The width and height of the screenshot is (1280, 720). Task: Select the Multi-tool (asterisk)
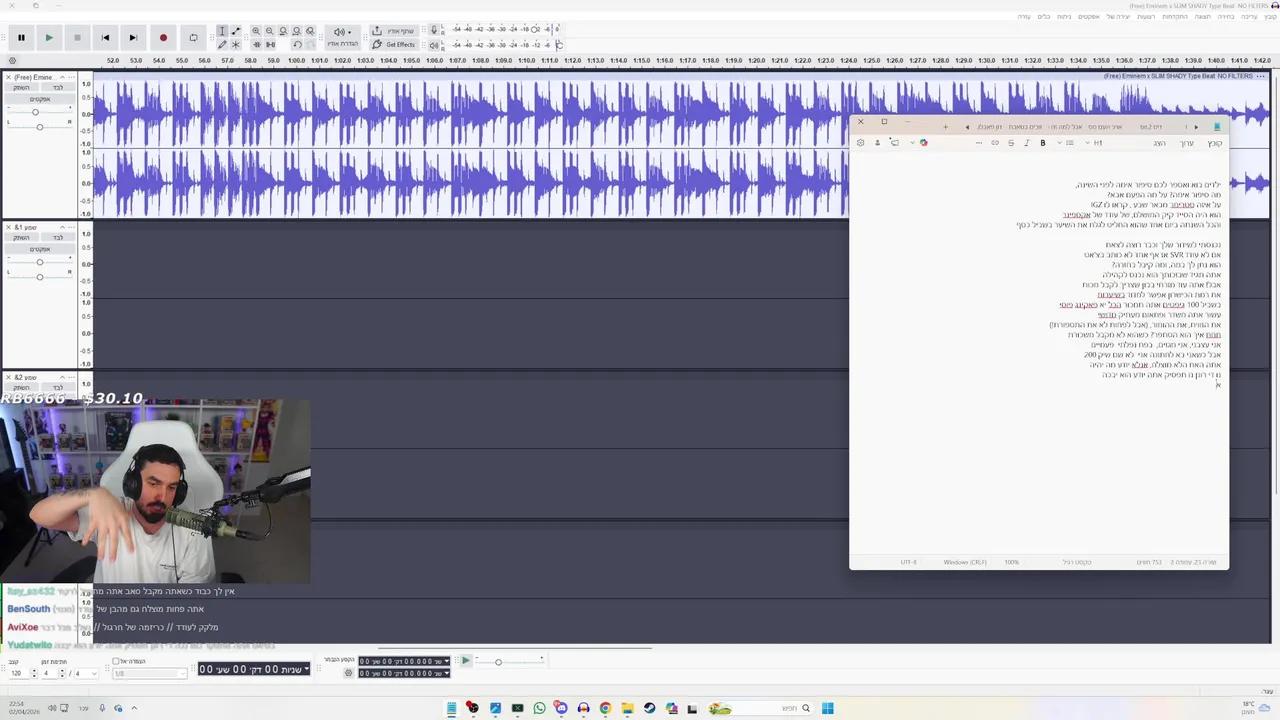pyautogui.click(x=236, y=45)
